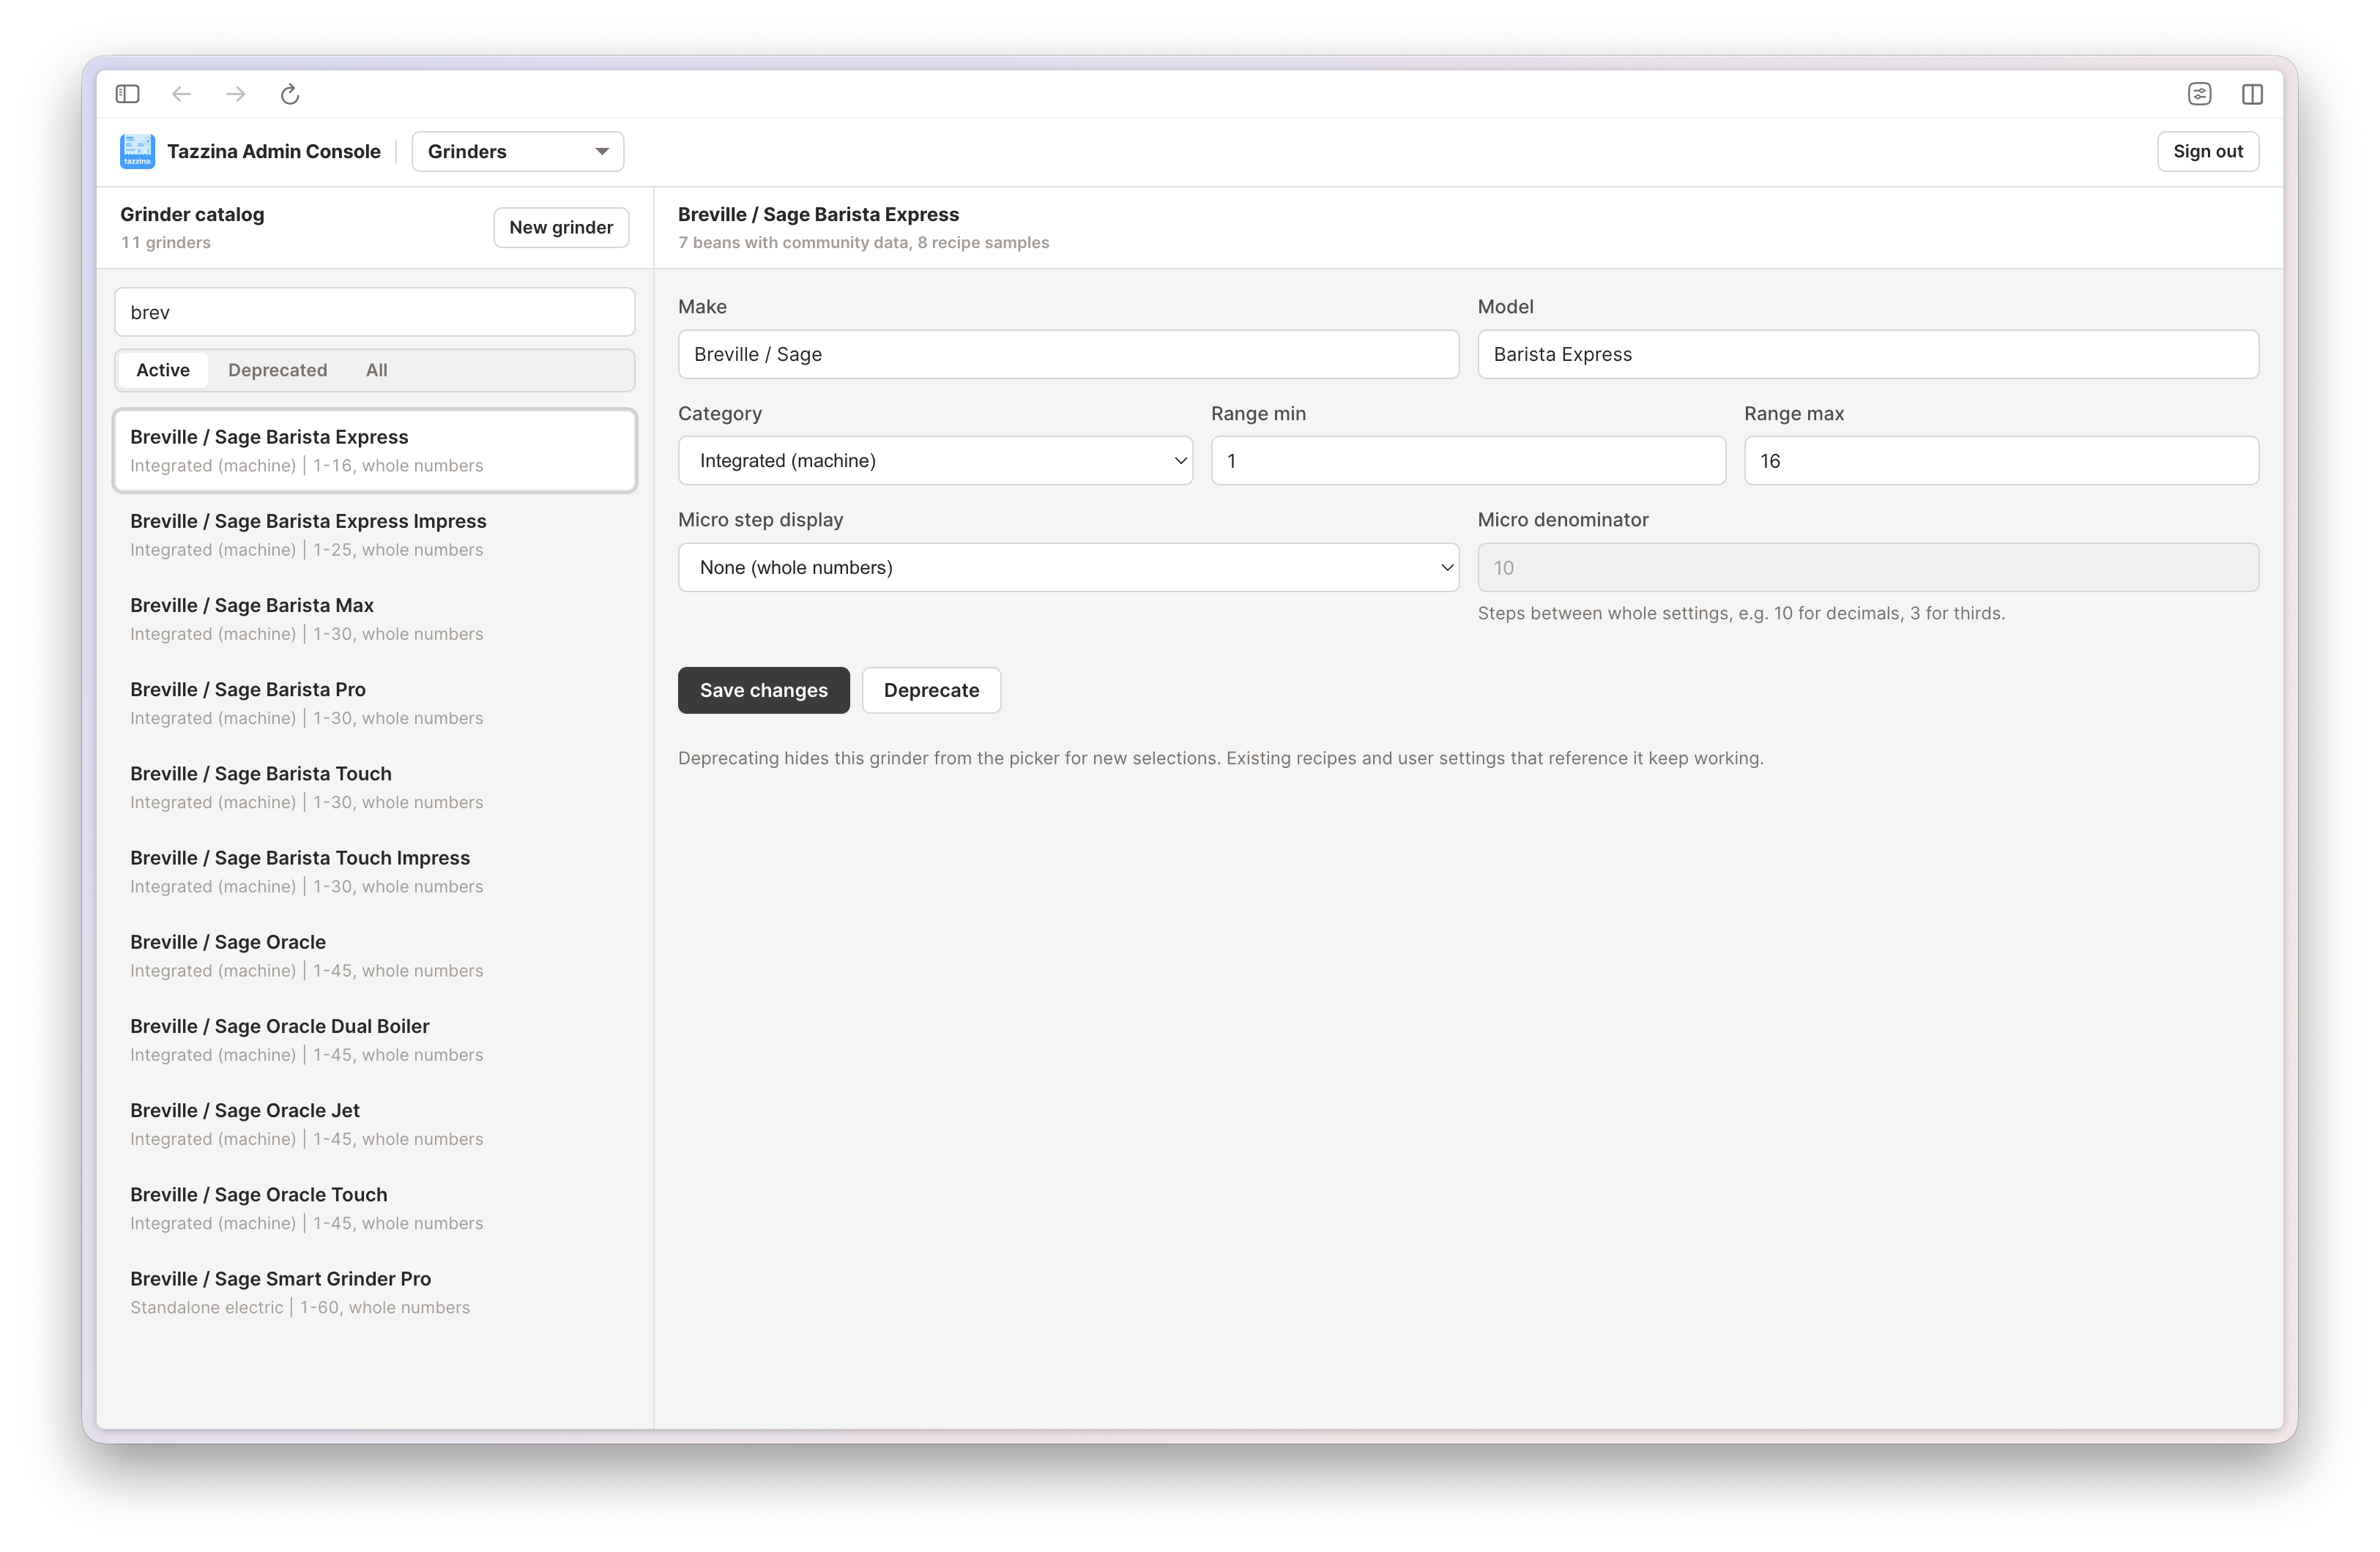Reload the page with refresh icon
The image size is (2380, 1552).
(x=290, y=94)
